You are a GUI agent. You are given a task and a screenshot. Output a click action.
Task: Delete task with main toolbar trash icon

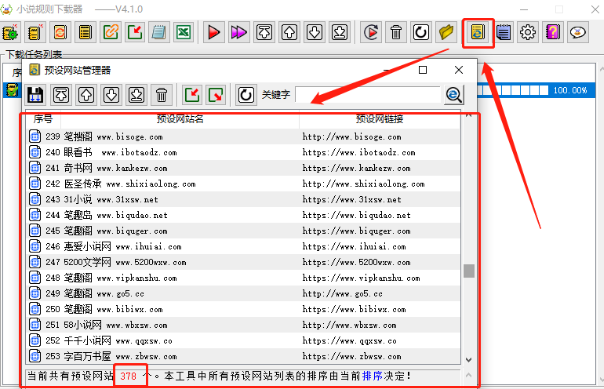(396, 32)
